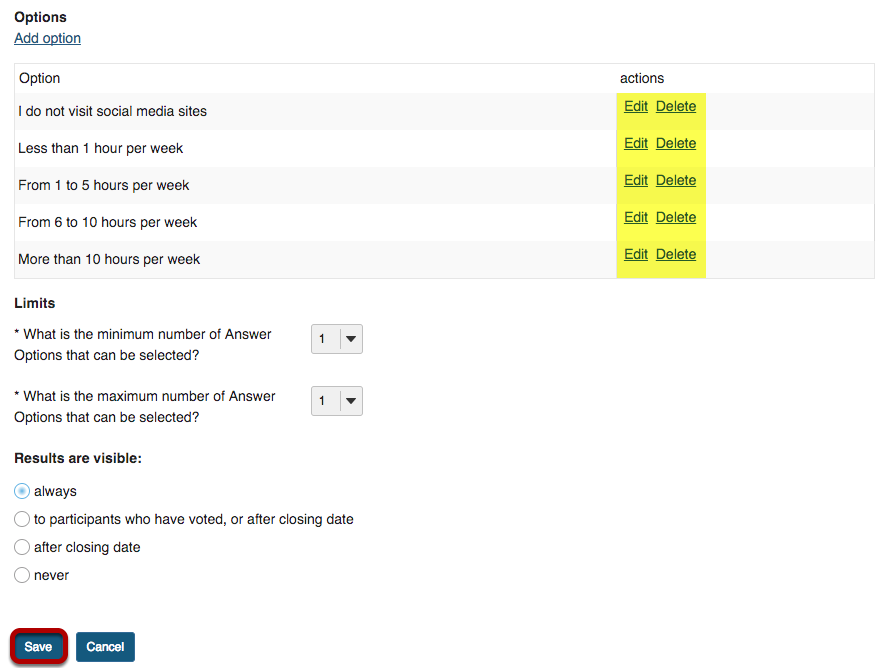Click the Save button
Viewport: 890px width, 668px height.
tap(38, 646)
